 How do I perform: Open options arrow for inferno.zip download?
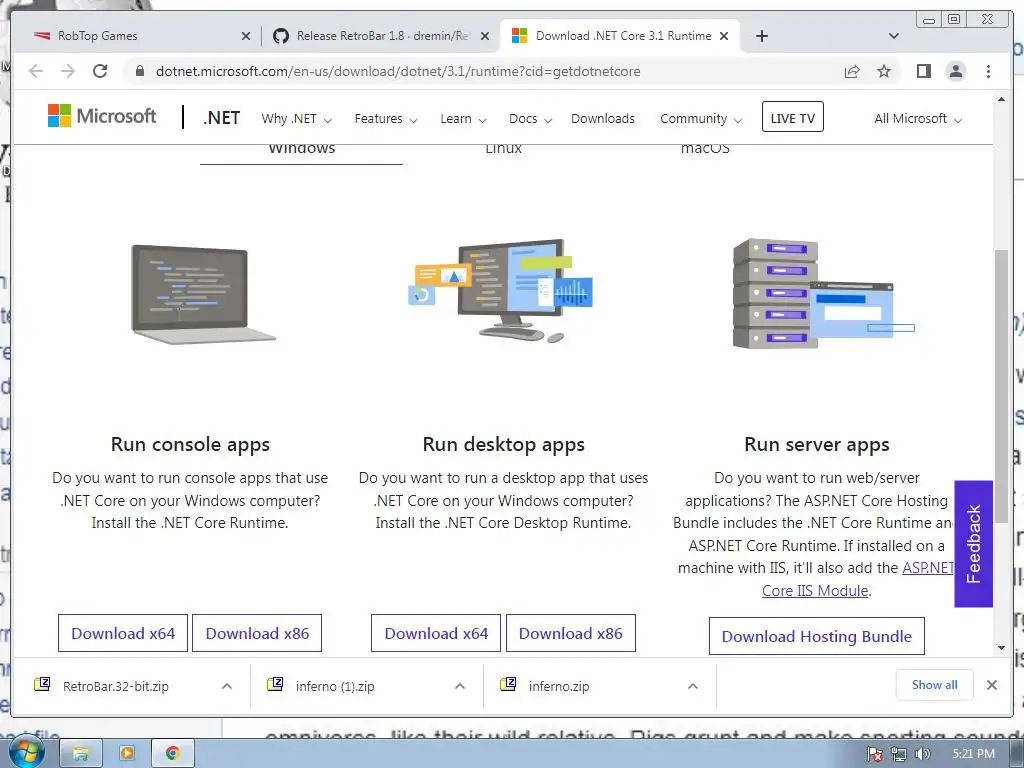(x=693, y=686)
